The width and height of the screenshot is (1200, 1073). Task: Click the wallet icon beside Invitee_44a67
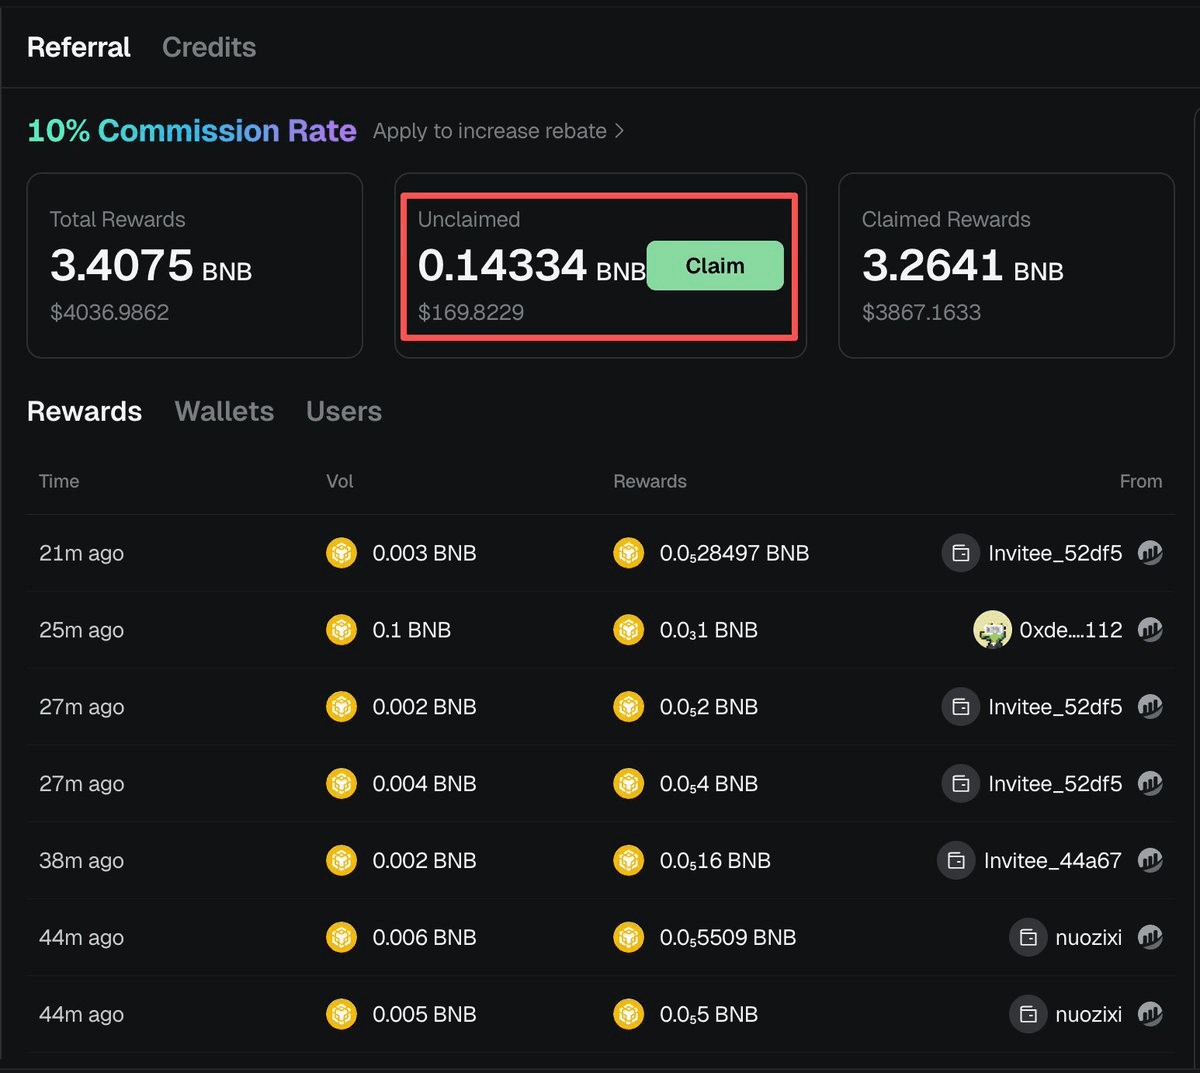(956, 860)
